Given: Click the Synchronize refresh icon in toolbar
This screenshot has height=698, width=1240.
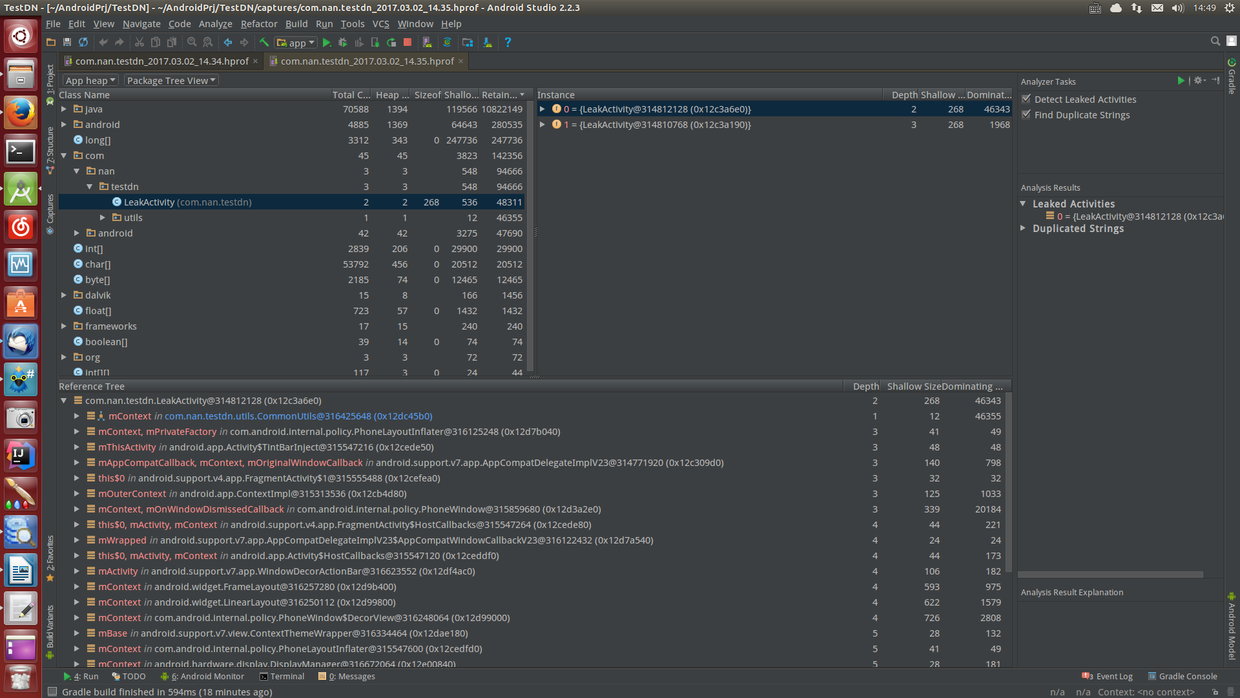Looking at the screenshot, I should [x=83, y=43].
